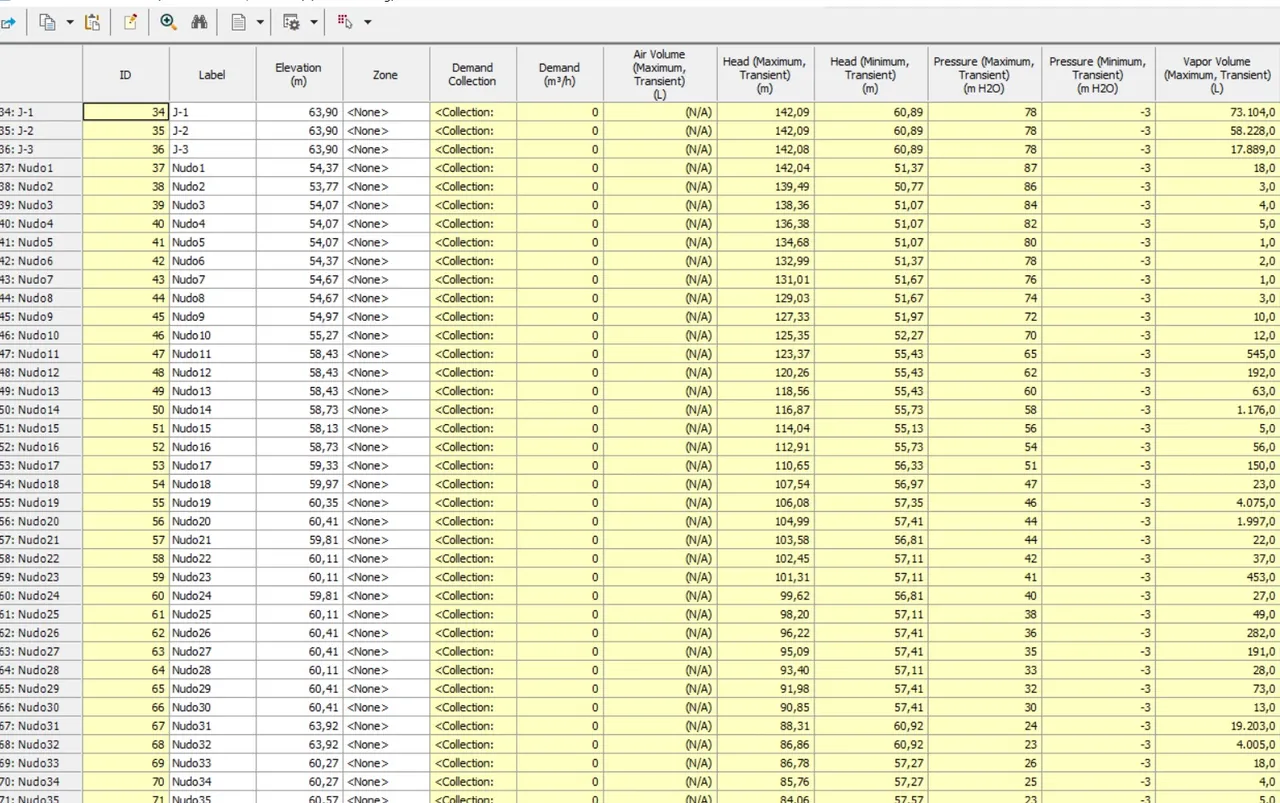Click the Elevation (m) column header
1280x803 pixels.
(x=299, y=74)
